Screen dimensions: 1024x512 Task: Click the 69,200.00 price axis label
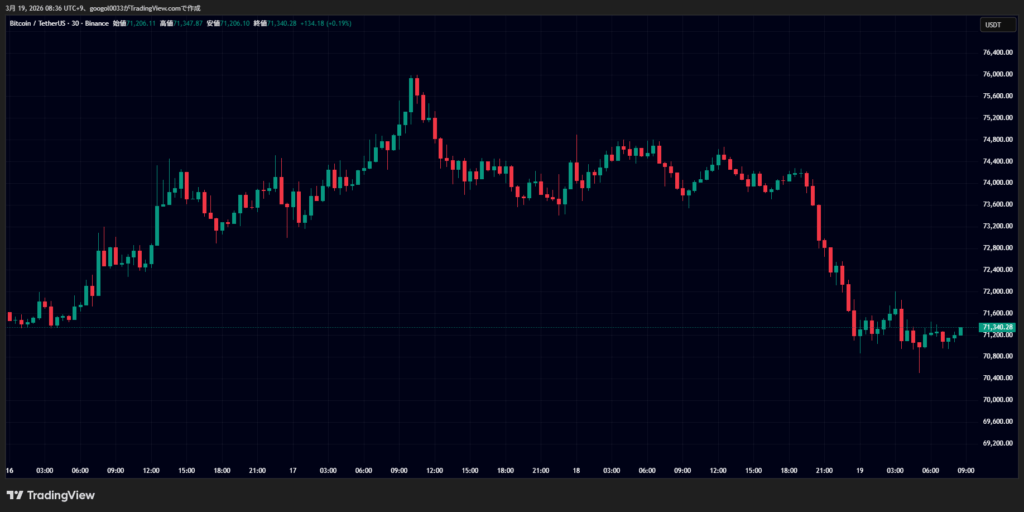click(x=998, y=443)
